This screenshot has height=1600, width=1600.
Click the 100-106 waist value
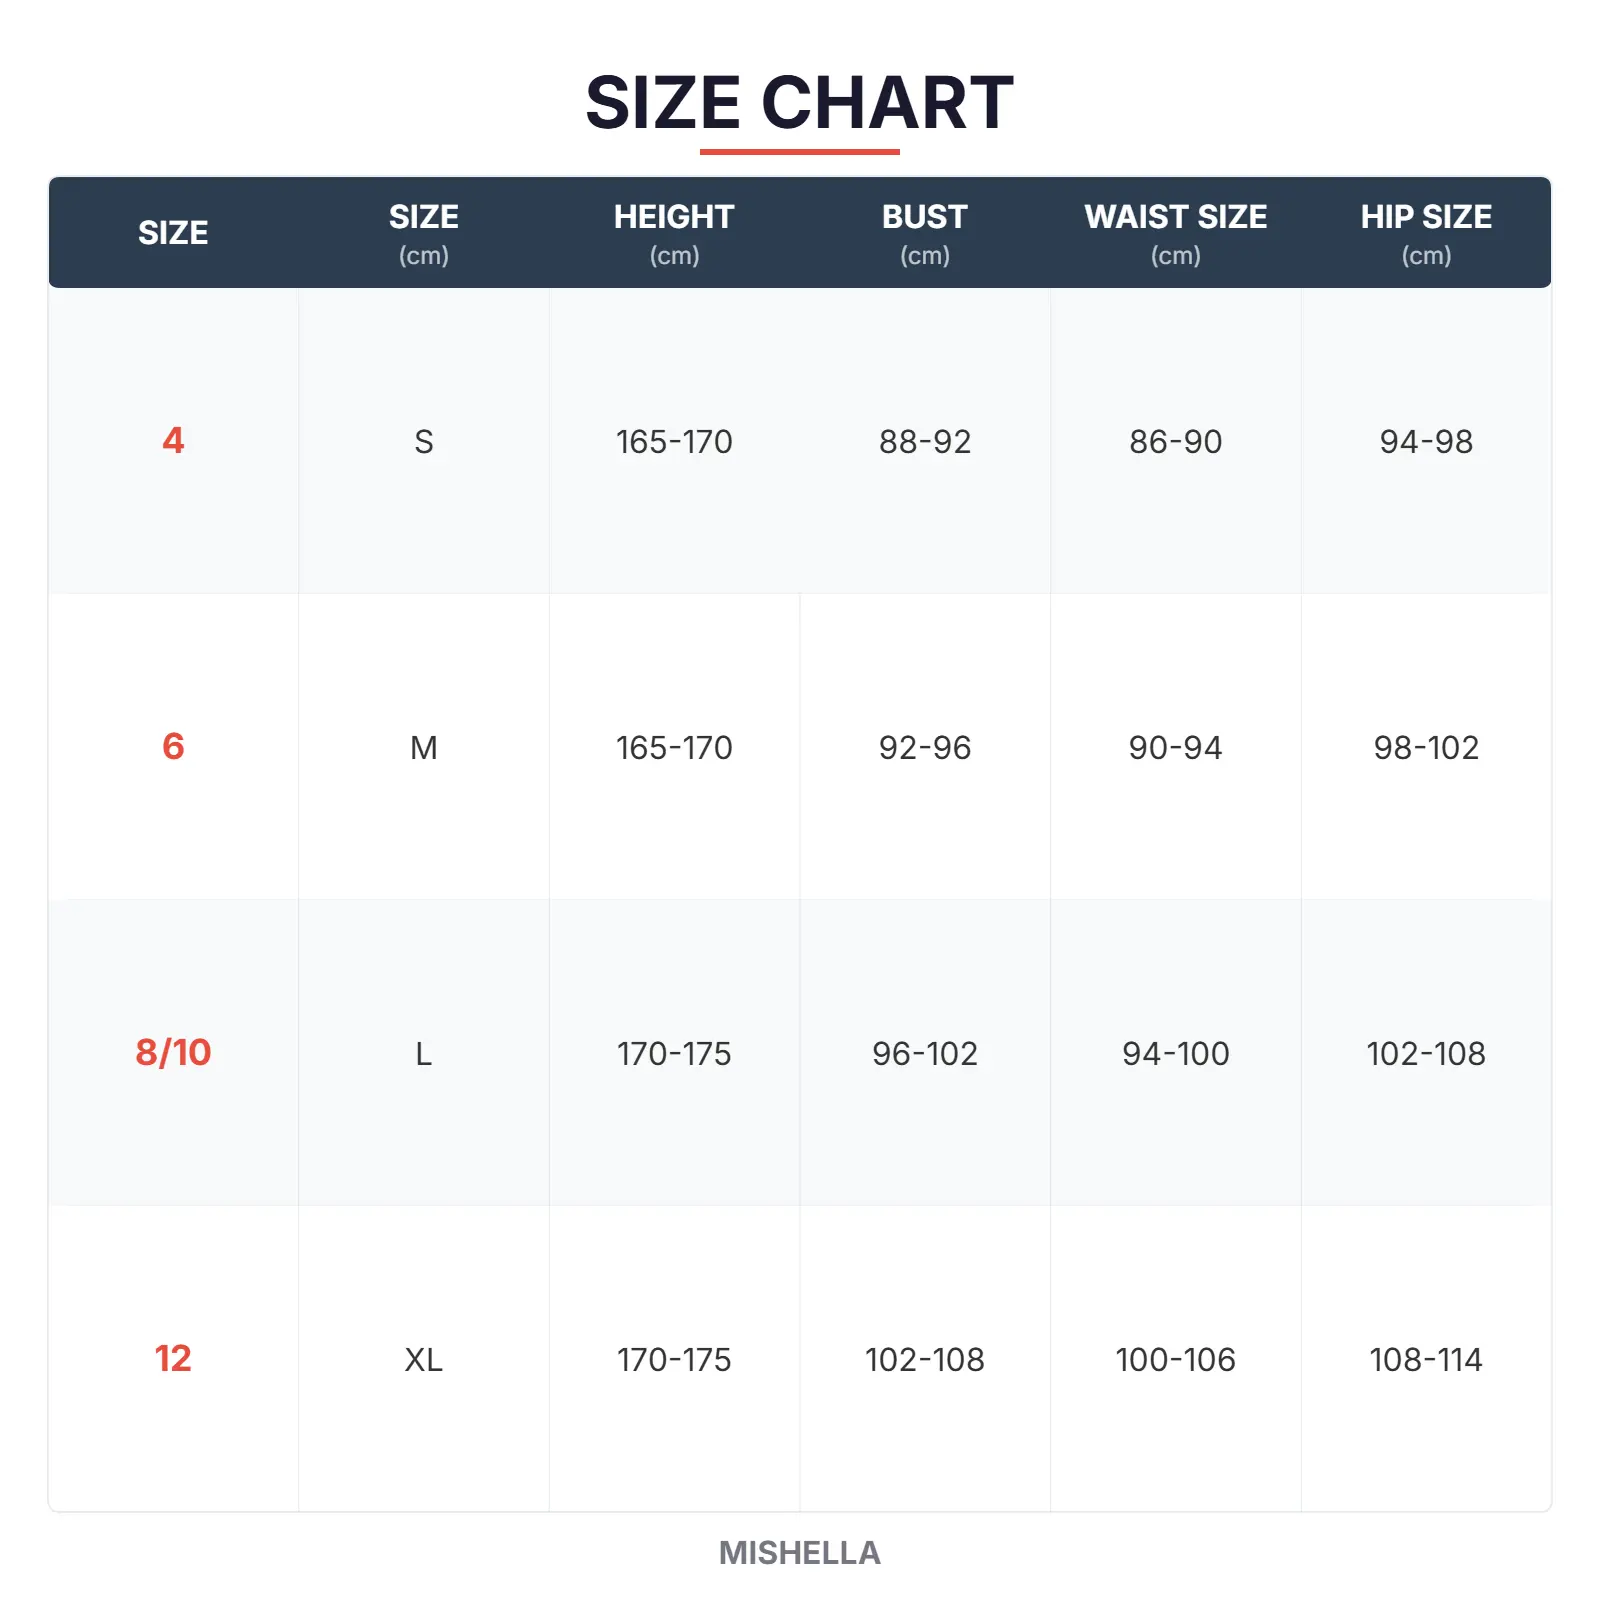click(1175, 1360)
